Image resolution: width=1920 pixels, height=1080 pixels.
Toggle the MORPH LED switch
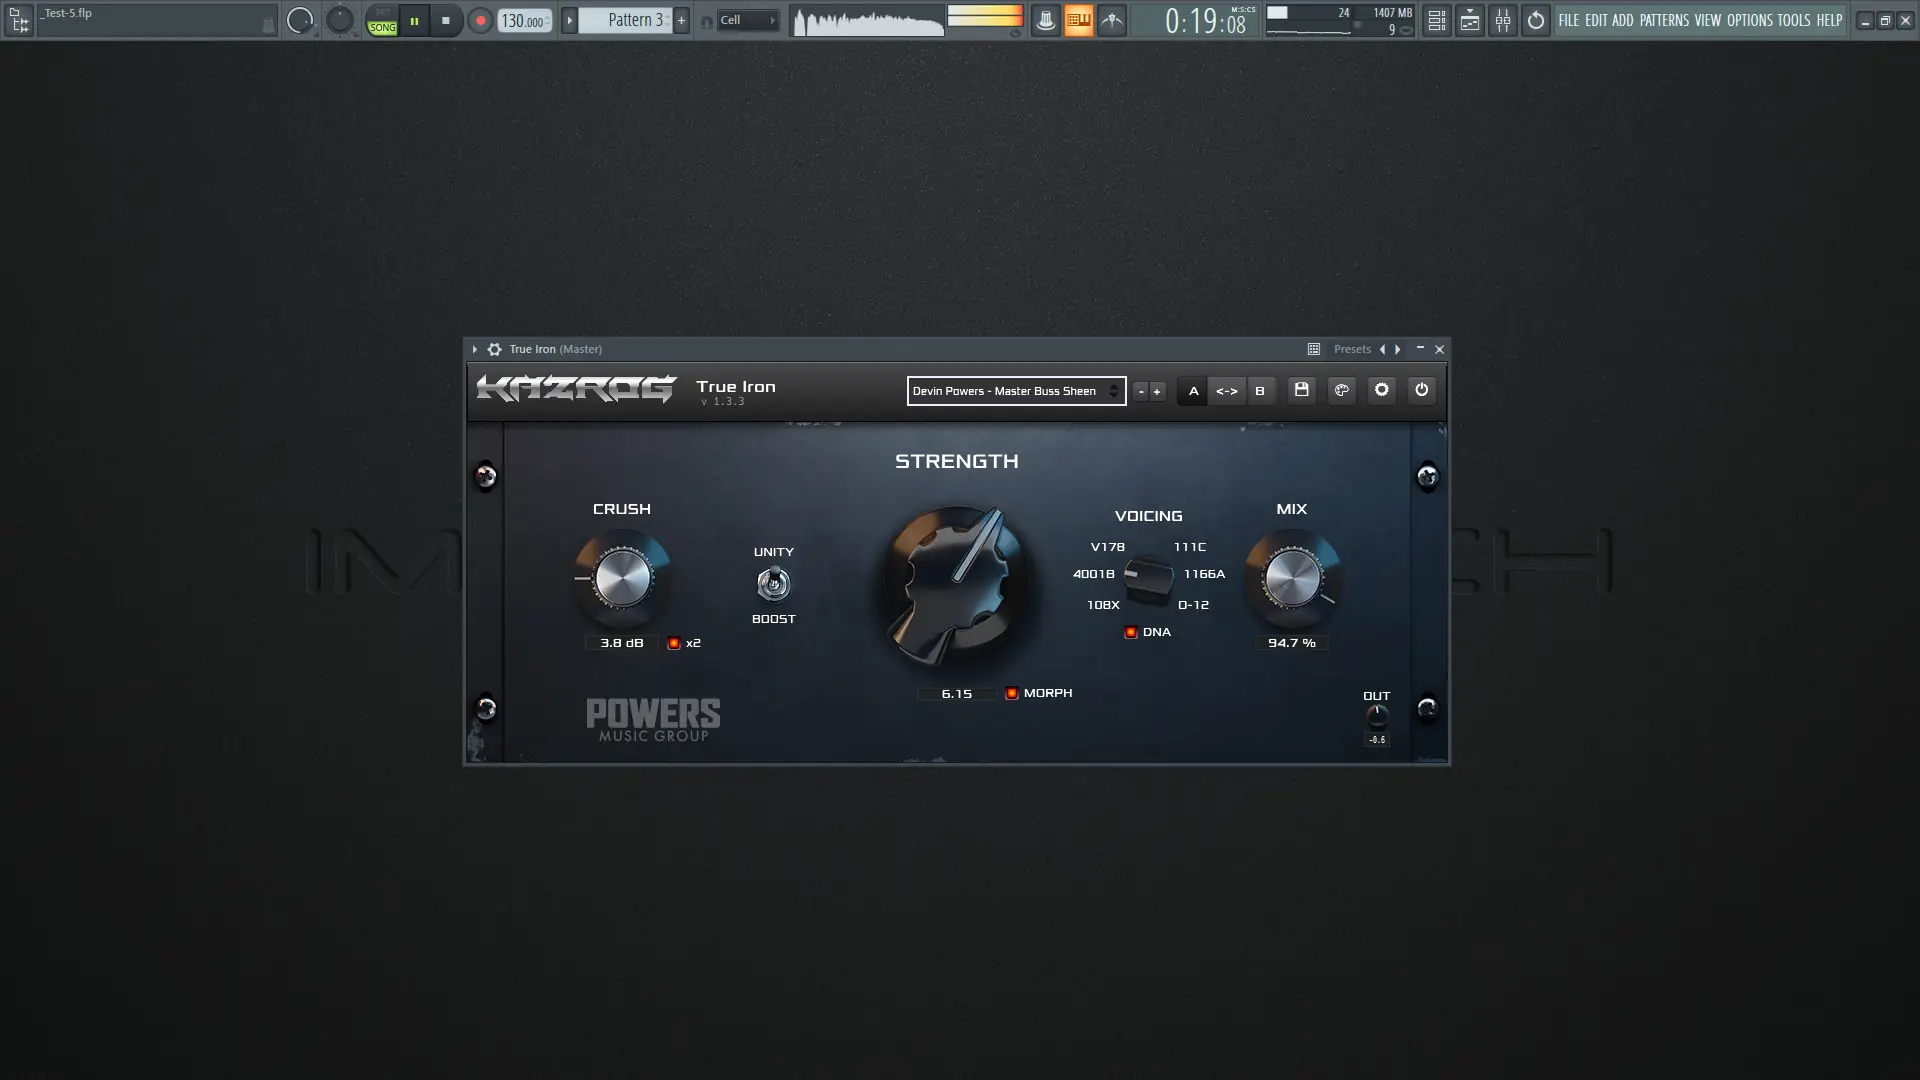coord(1012,693)
